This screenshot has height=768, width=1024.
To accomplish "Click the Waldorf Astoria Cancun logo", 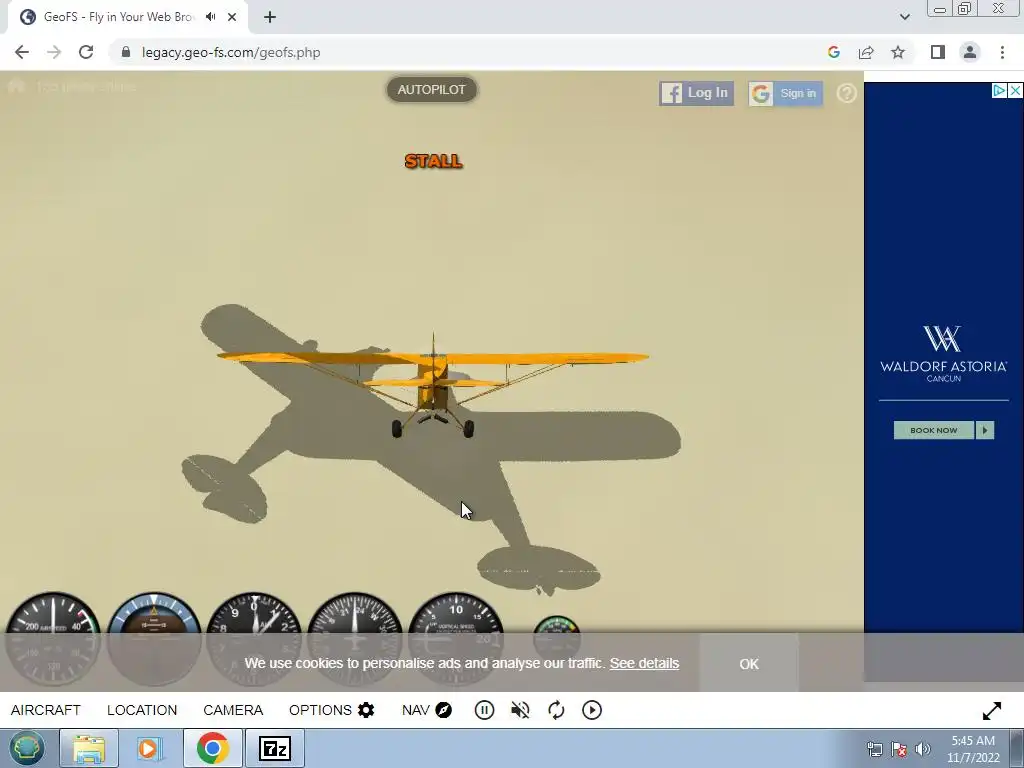I will [x=944, y=354].
